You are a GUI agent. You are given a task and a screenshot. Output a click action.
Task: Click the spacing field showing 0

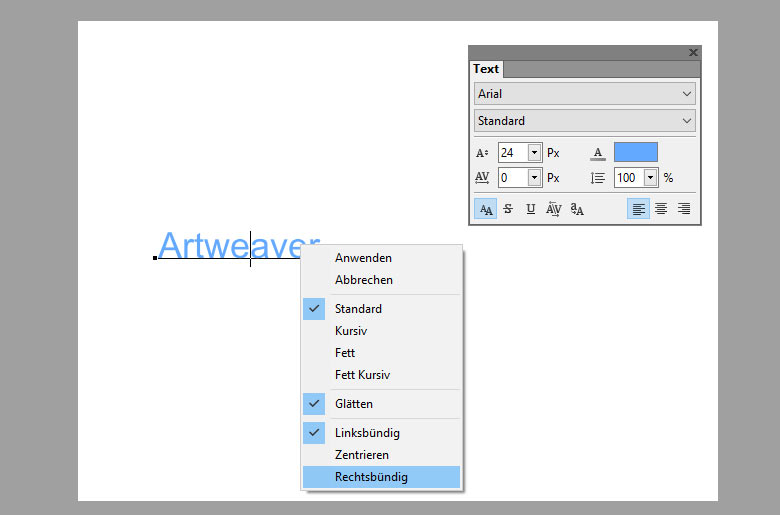(x=513, y=178)
